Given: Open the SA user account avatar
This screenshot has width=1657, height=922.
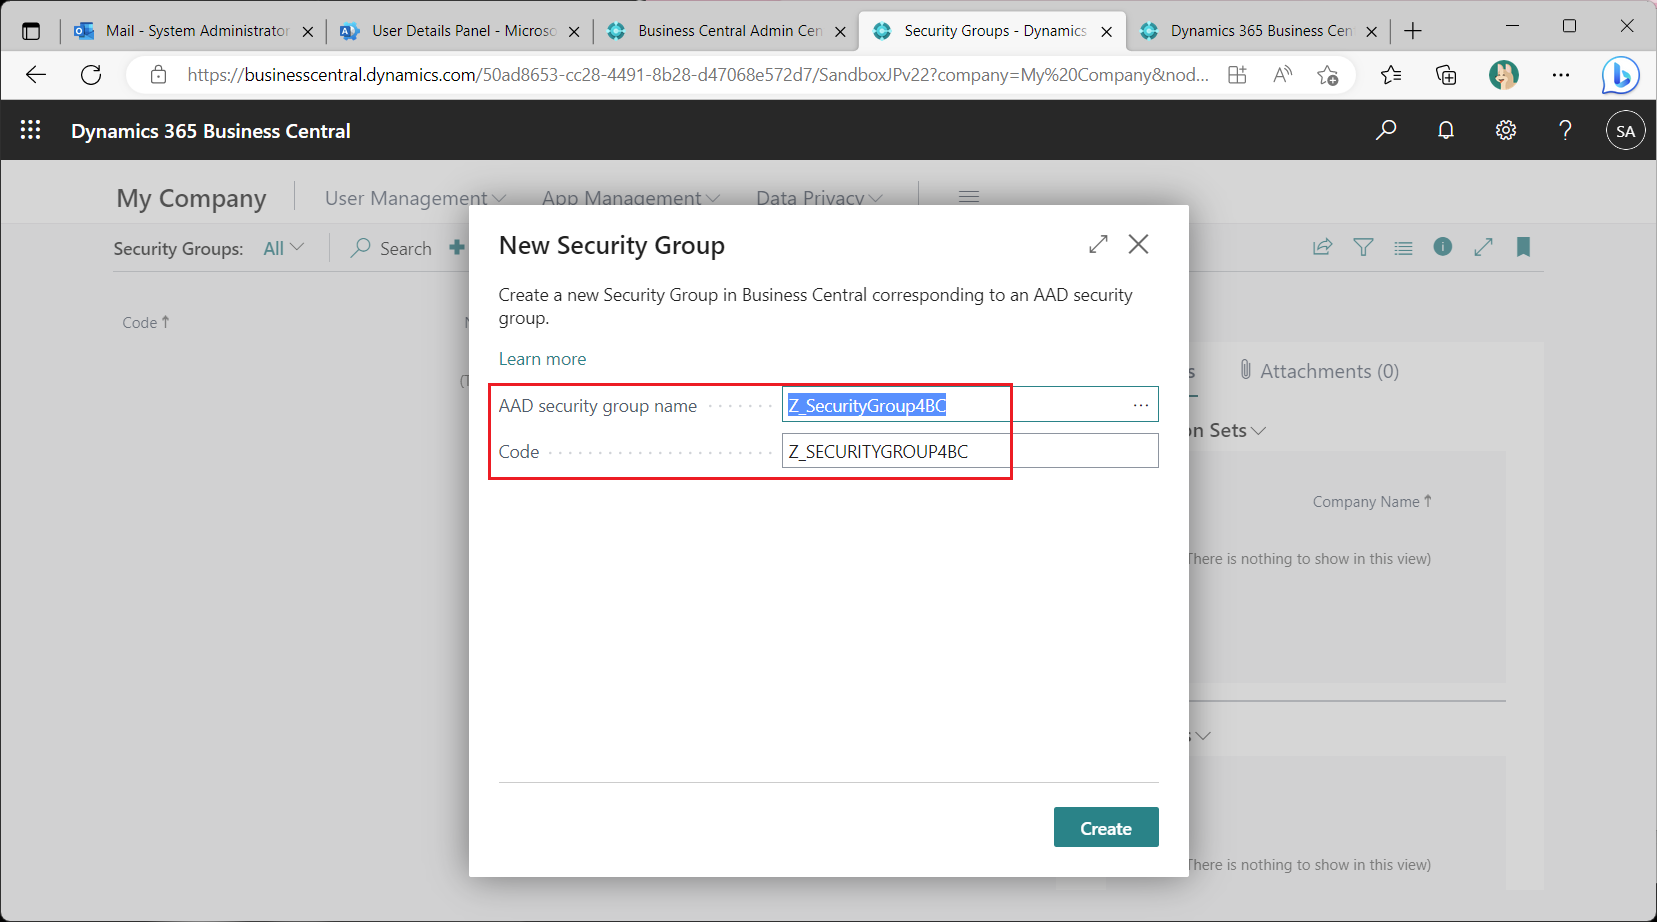Looking at the screenshot, I should point(1626,130).
